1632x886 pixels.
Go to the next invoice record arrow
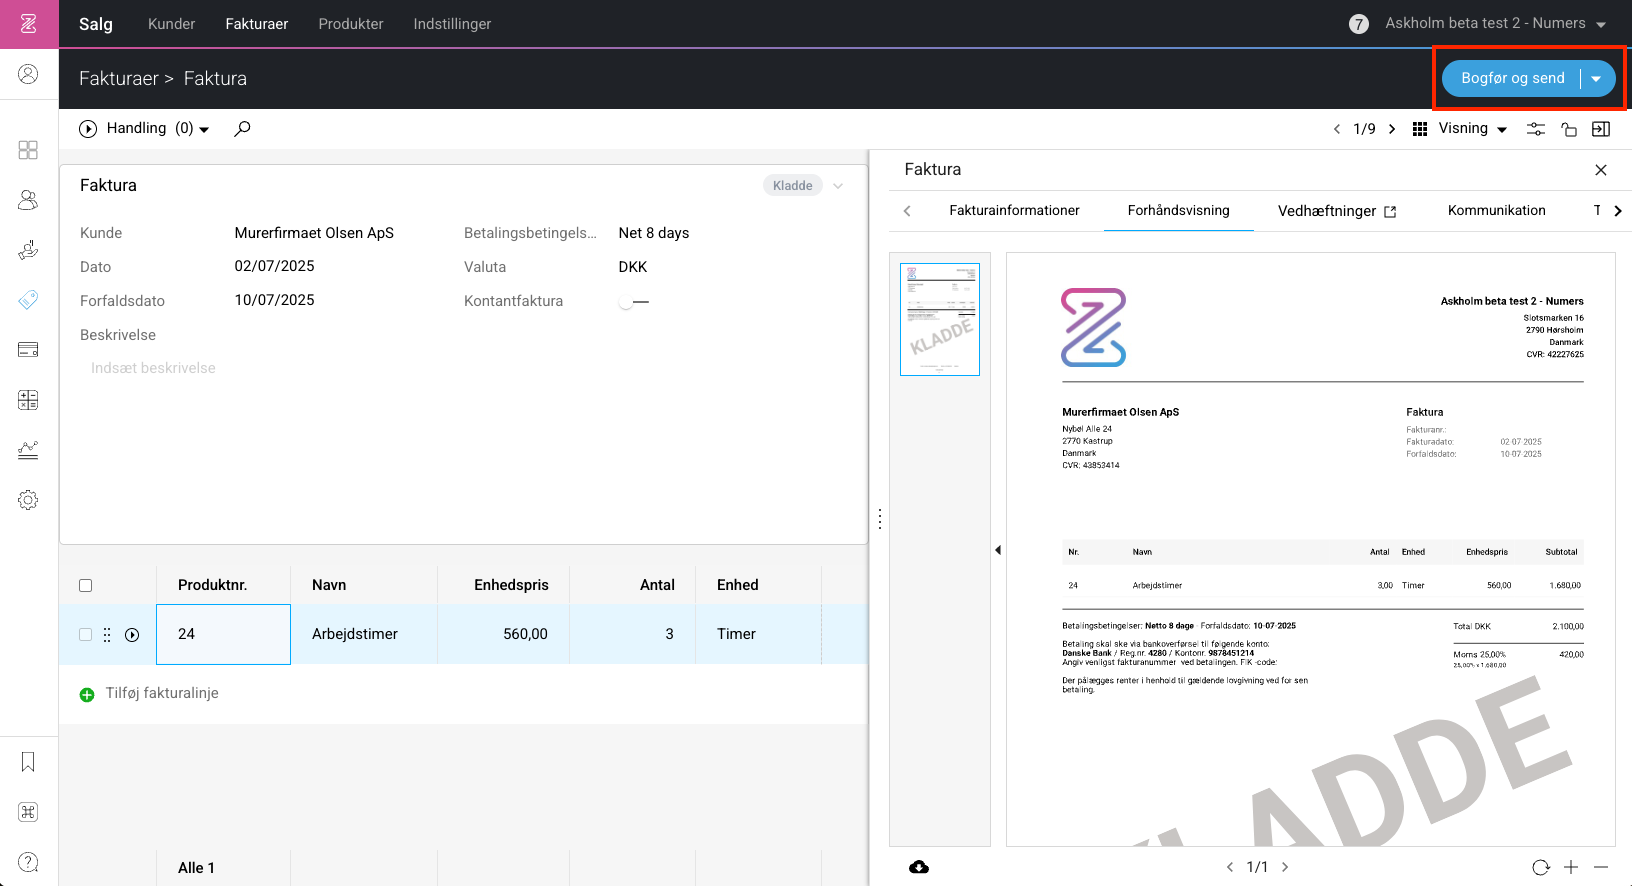click(1392, 129)
